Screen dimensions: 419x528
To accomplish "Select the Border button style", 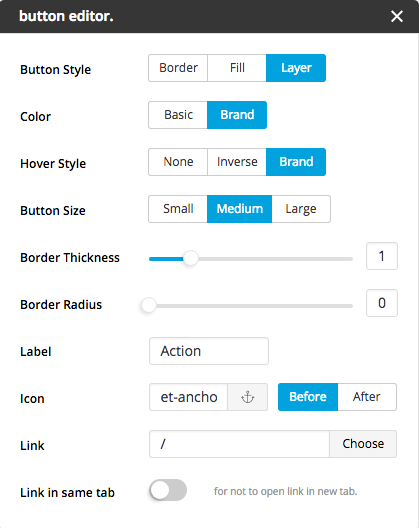I will [178, 68].
